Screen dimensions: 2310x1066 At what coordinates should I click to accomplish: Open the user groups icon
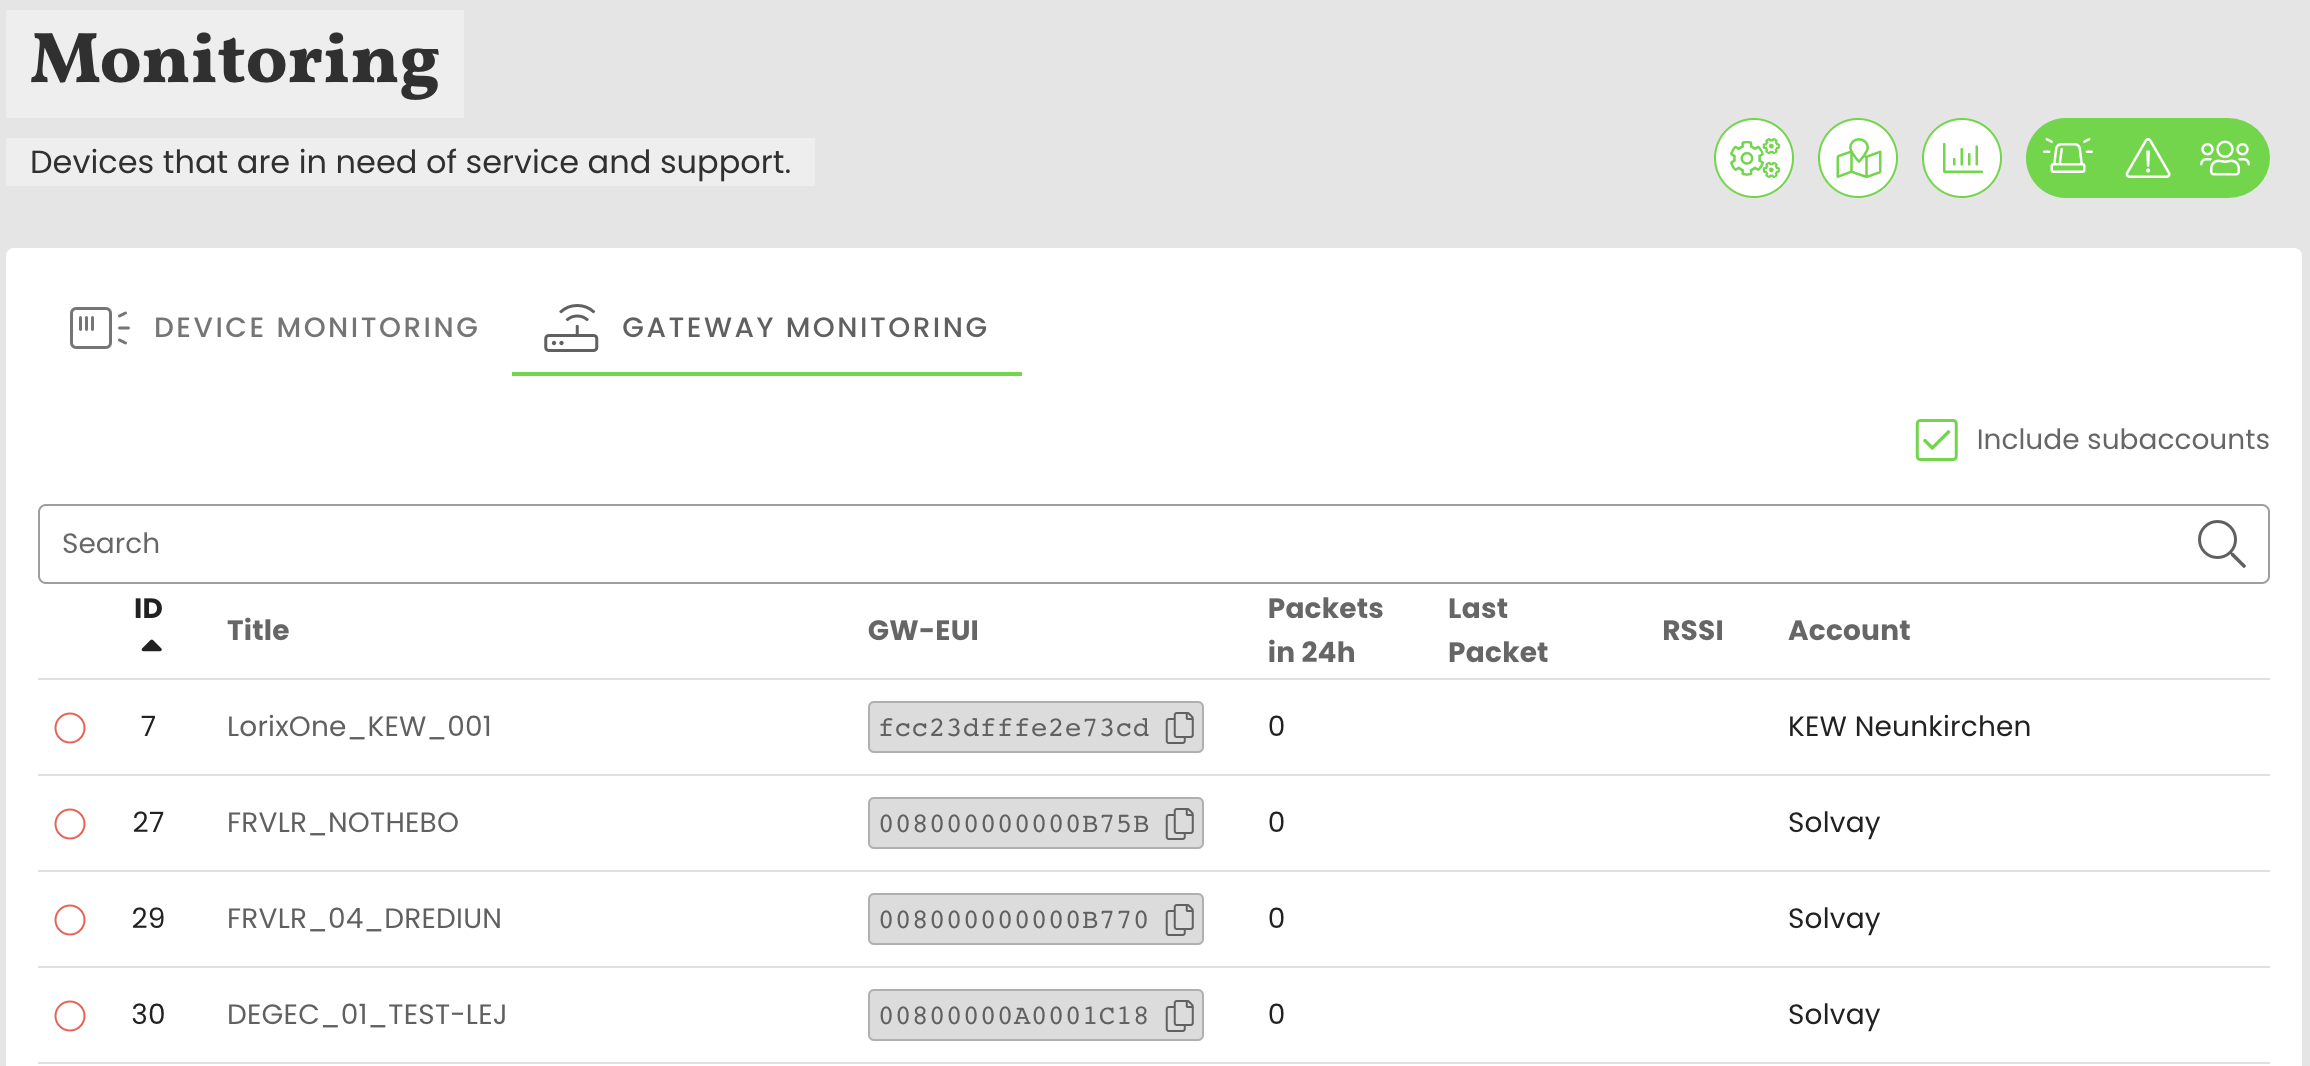point(2224,157)
